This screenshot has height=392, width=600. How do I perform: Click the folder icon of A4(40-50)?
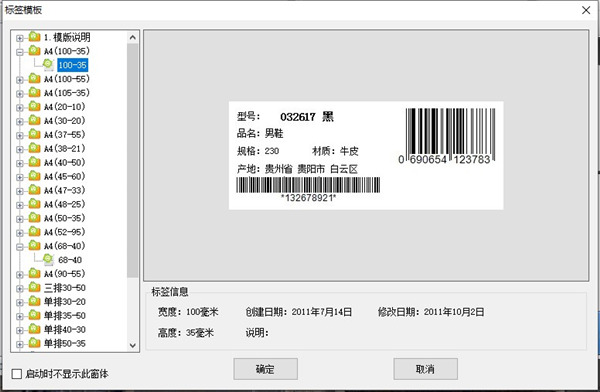coord(34,162)
